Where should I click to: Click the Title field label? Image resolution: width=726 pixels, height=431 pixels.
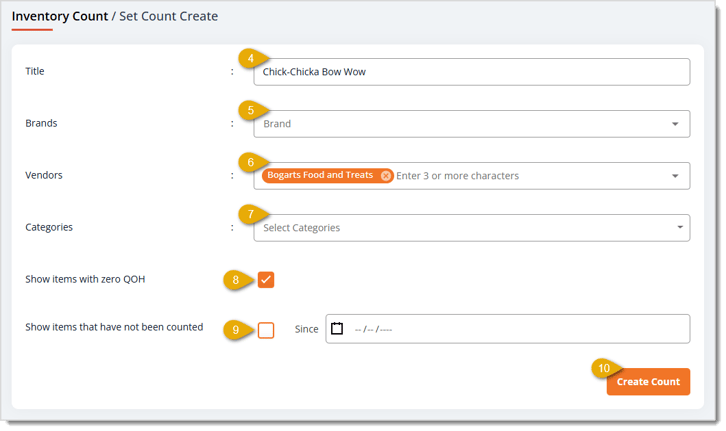click(35, 71)
